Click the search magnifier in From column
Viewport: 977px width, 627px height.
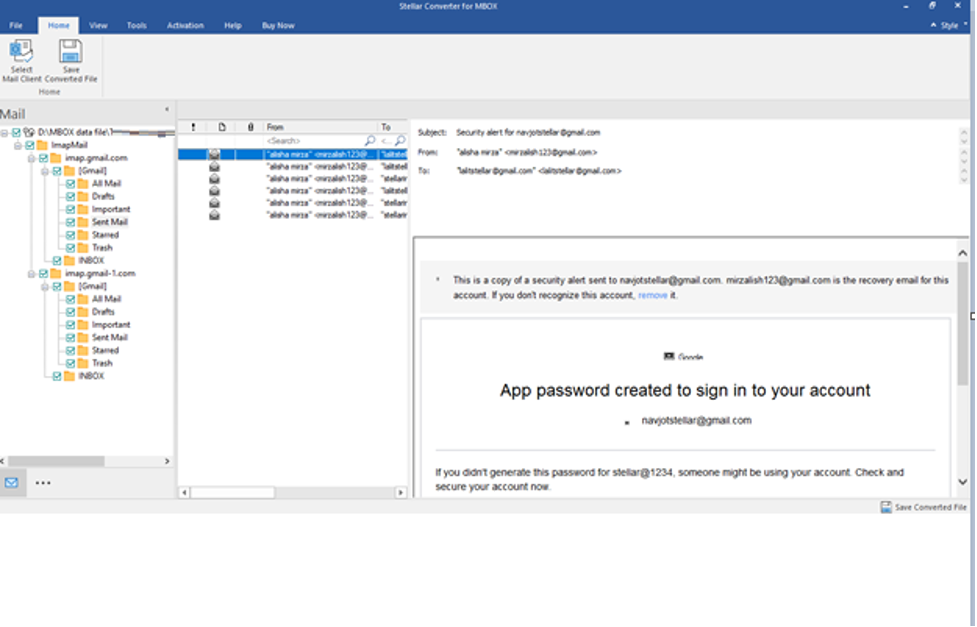(369, 141)
